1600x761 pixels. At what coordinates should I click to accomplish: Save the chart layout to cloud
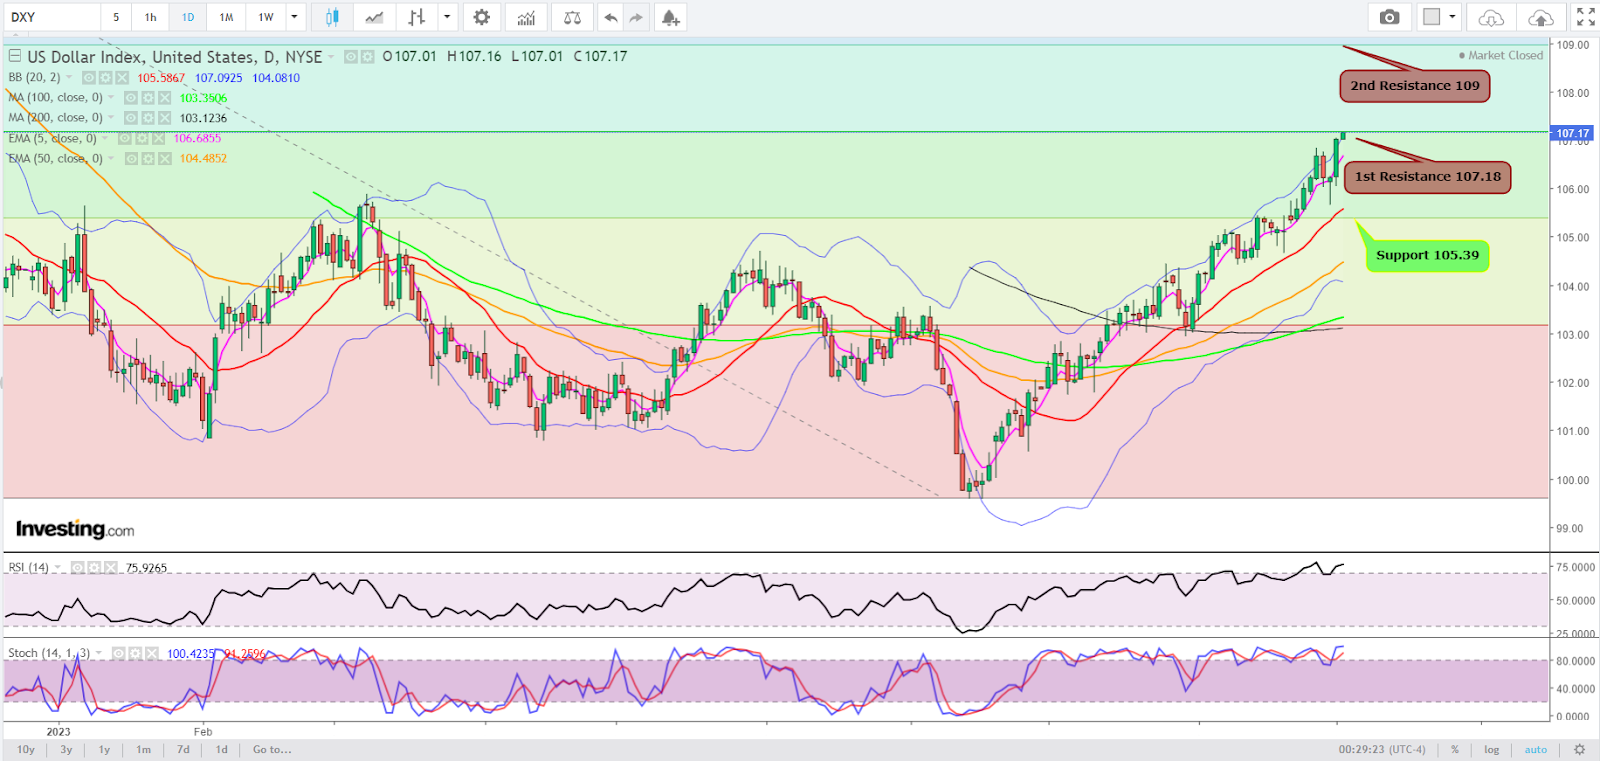coord(1541,17)
